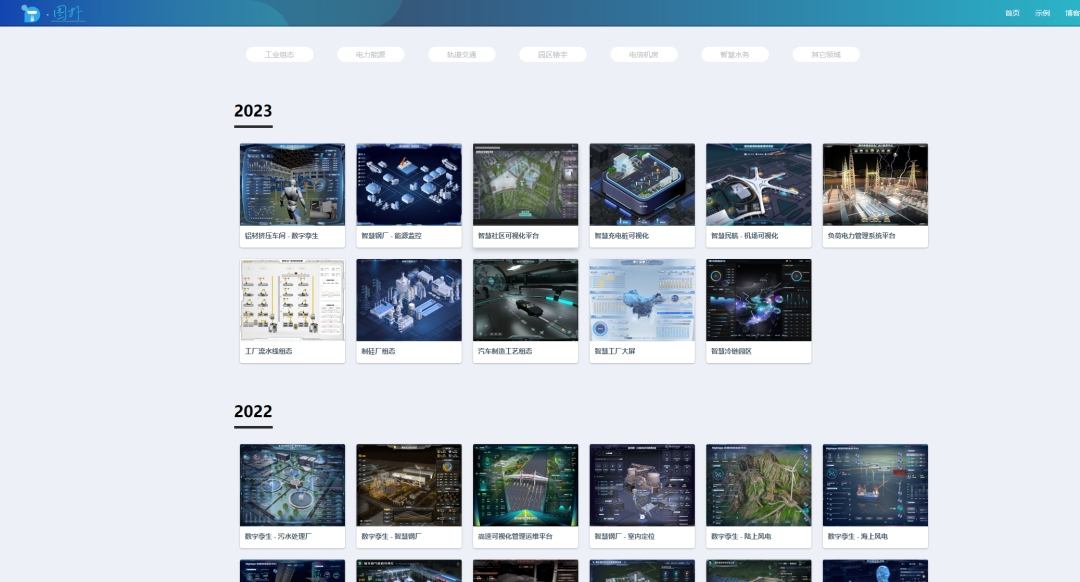
Task: View the 汽车制造工艺组态 demo image
Action: point(525,300)
